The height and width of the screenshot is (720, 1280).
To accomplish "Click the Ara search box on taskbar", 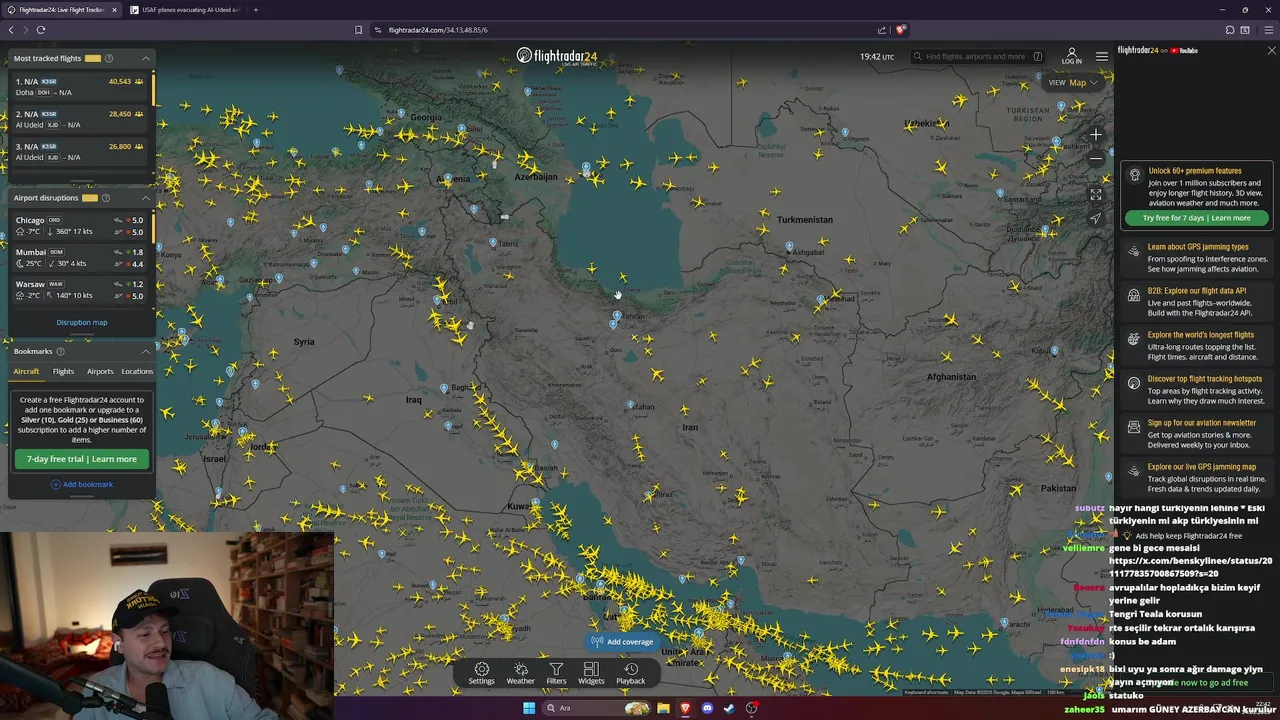I will [596, 708].
